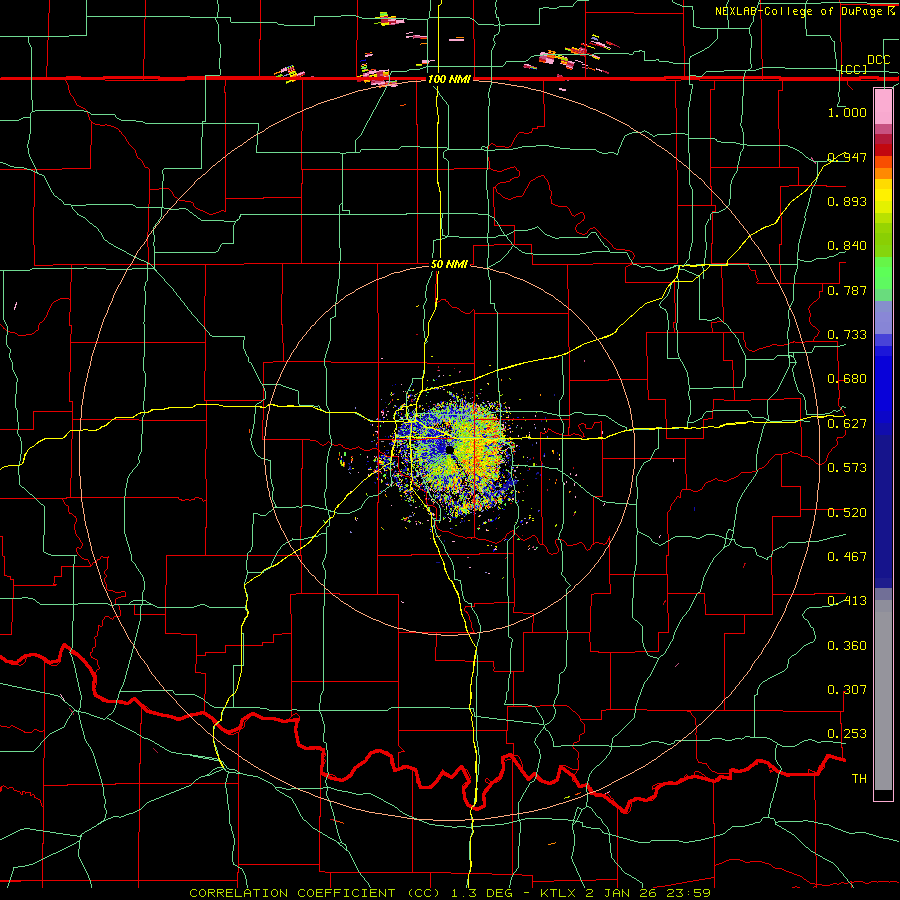This screenshot has width=900, height=900.
Task: Click the gray segment of the color bar
Action: pos(883,695)
